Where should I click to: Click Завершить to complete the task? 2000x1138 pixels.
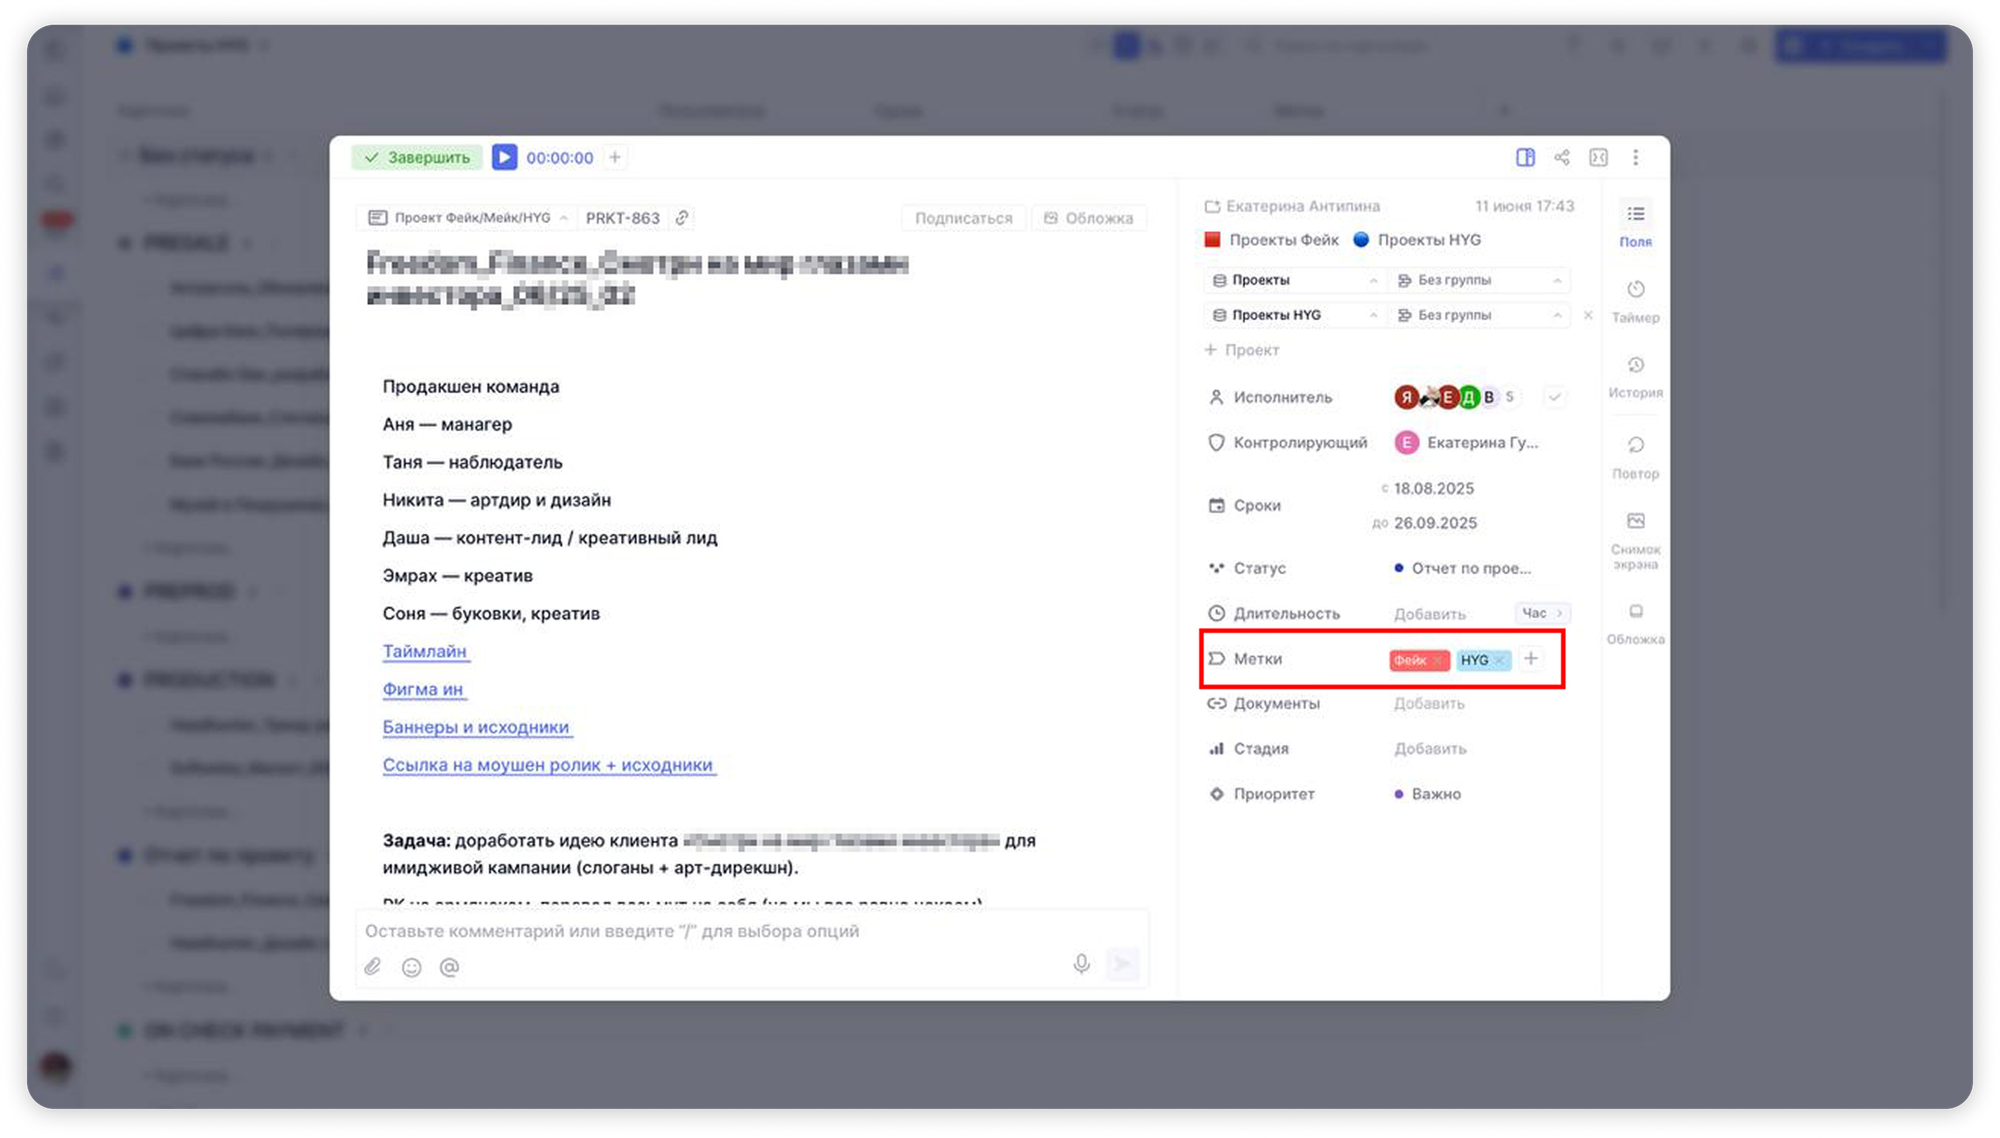(x=417, y=157)
